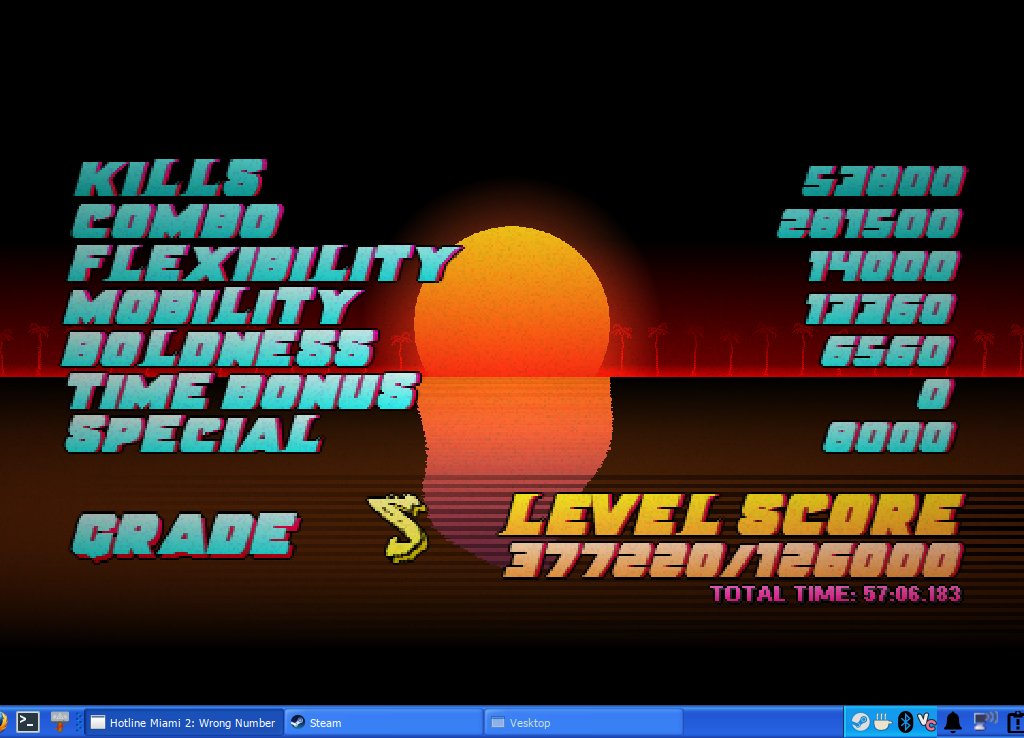Click the special score 8000
1024x738 pixels.
coord(889,437)
